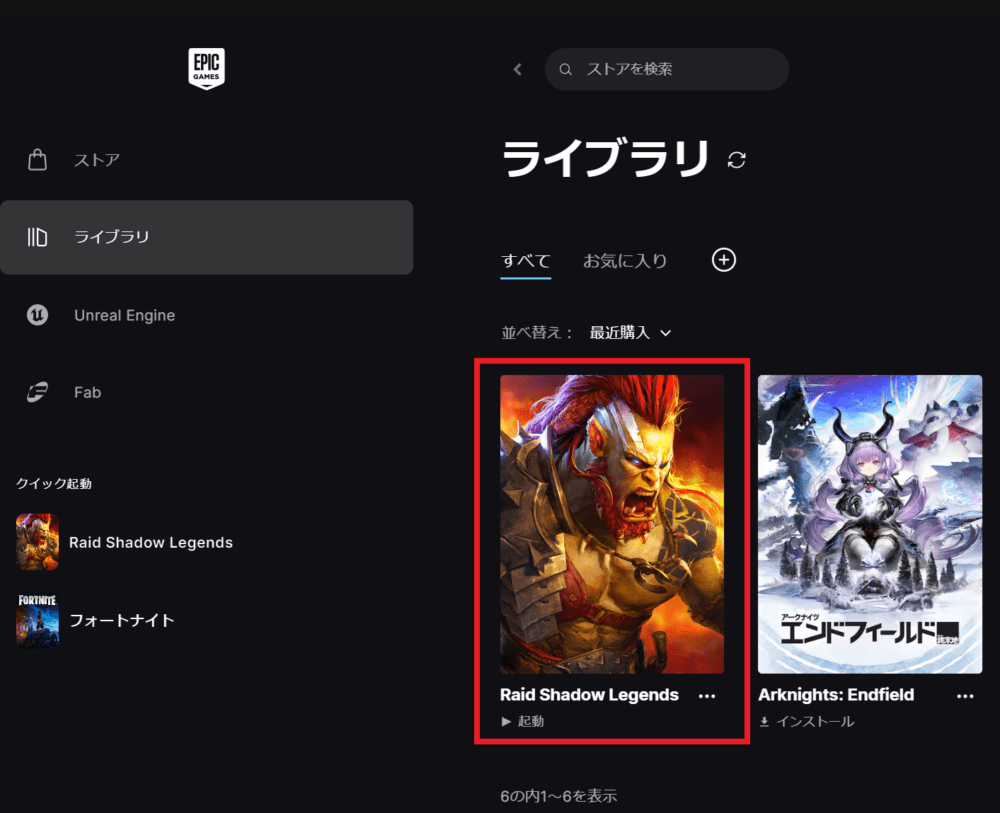Click the download icon under Arknights: Endfield
Image resolution: width=1000 pixels, height=813 pixels.
coord(764,721)
